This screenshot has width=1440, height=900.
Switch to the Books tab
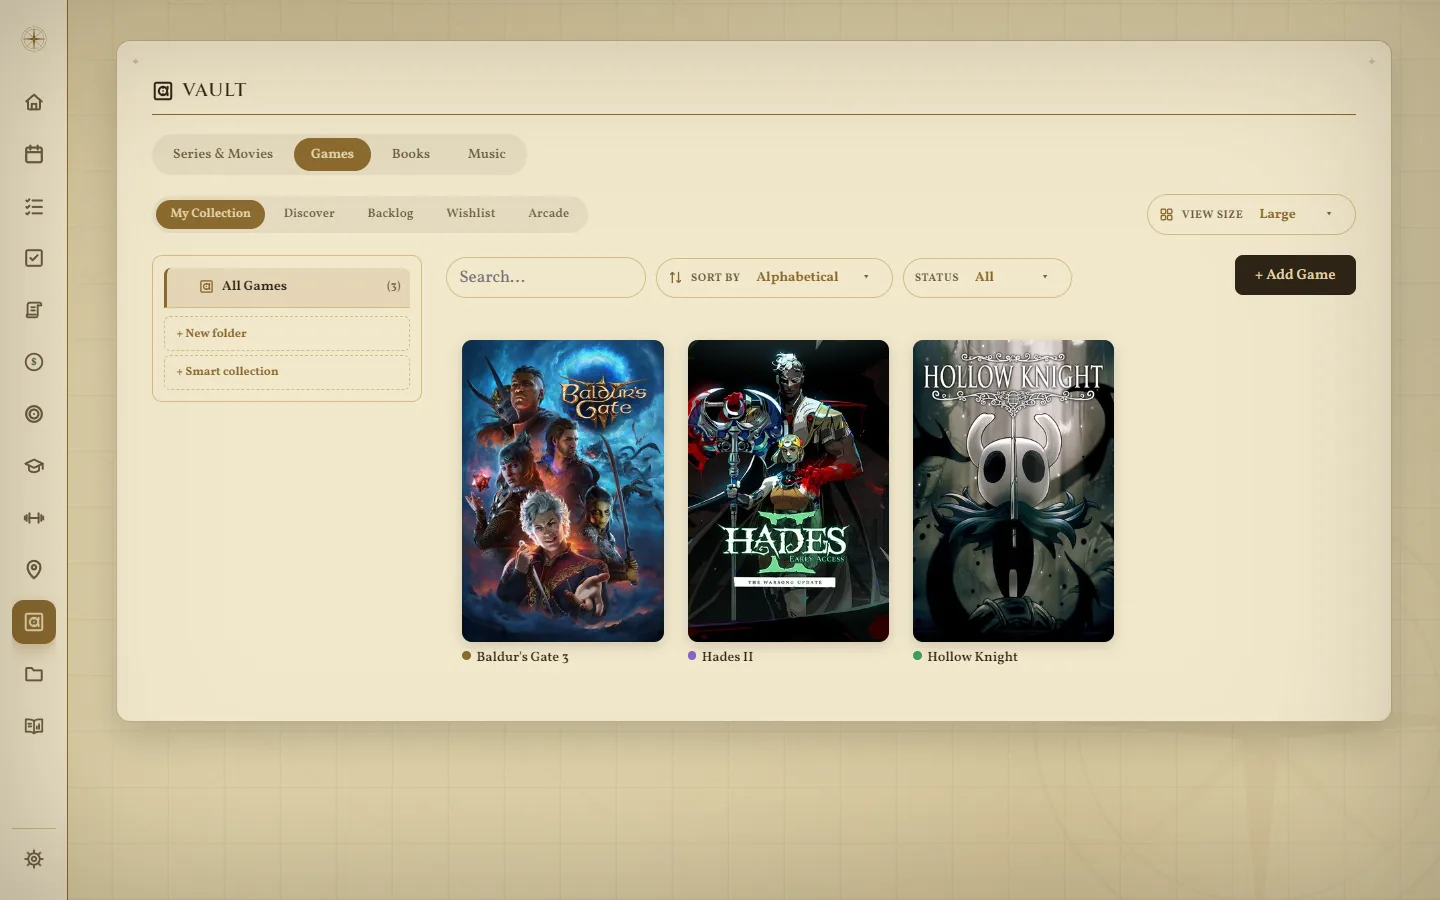coord(411,154)
